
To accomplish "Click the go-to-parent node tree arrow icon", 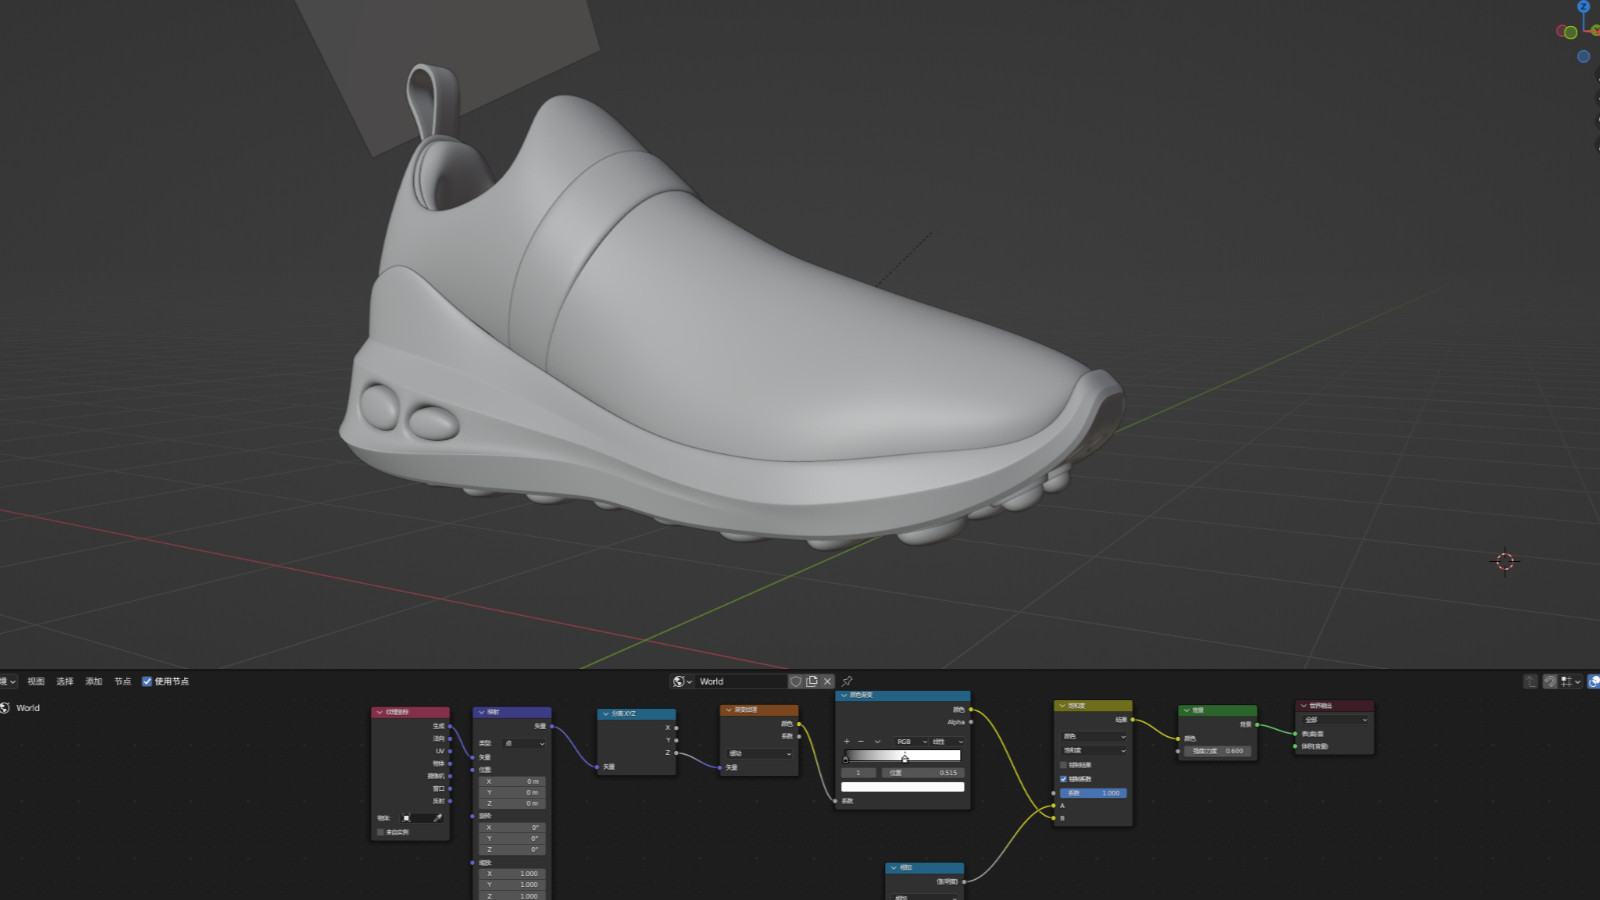I will coord(1530,681).
